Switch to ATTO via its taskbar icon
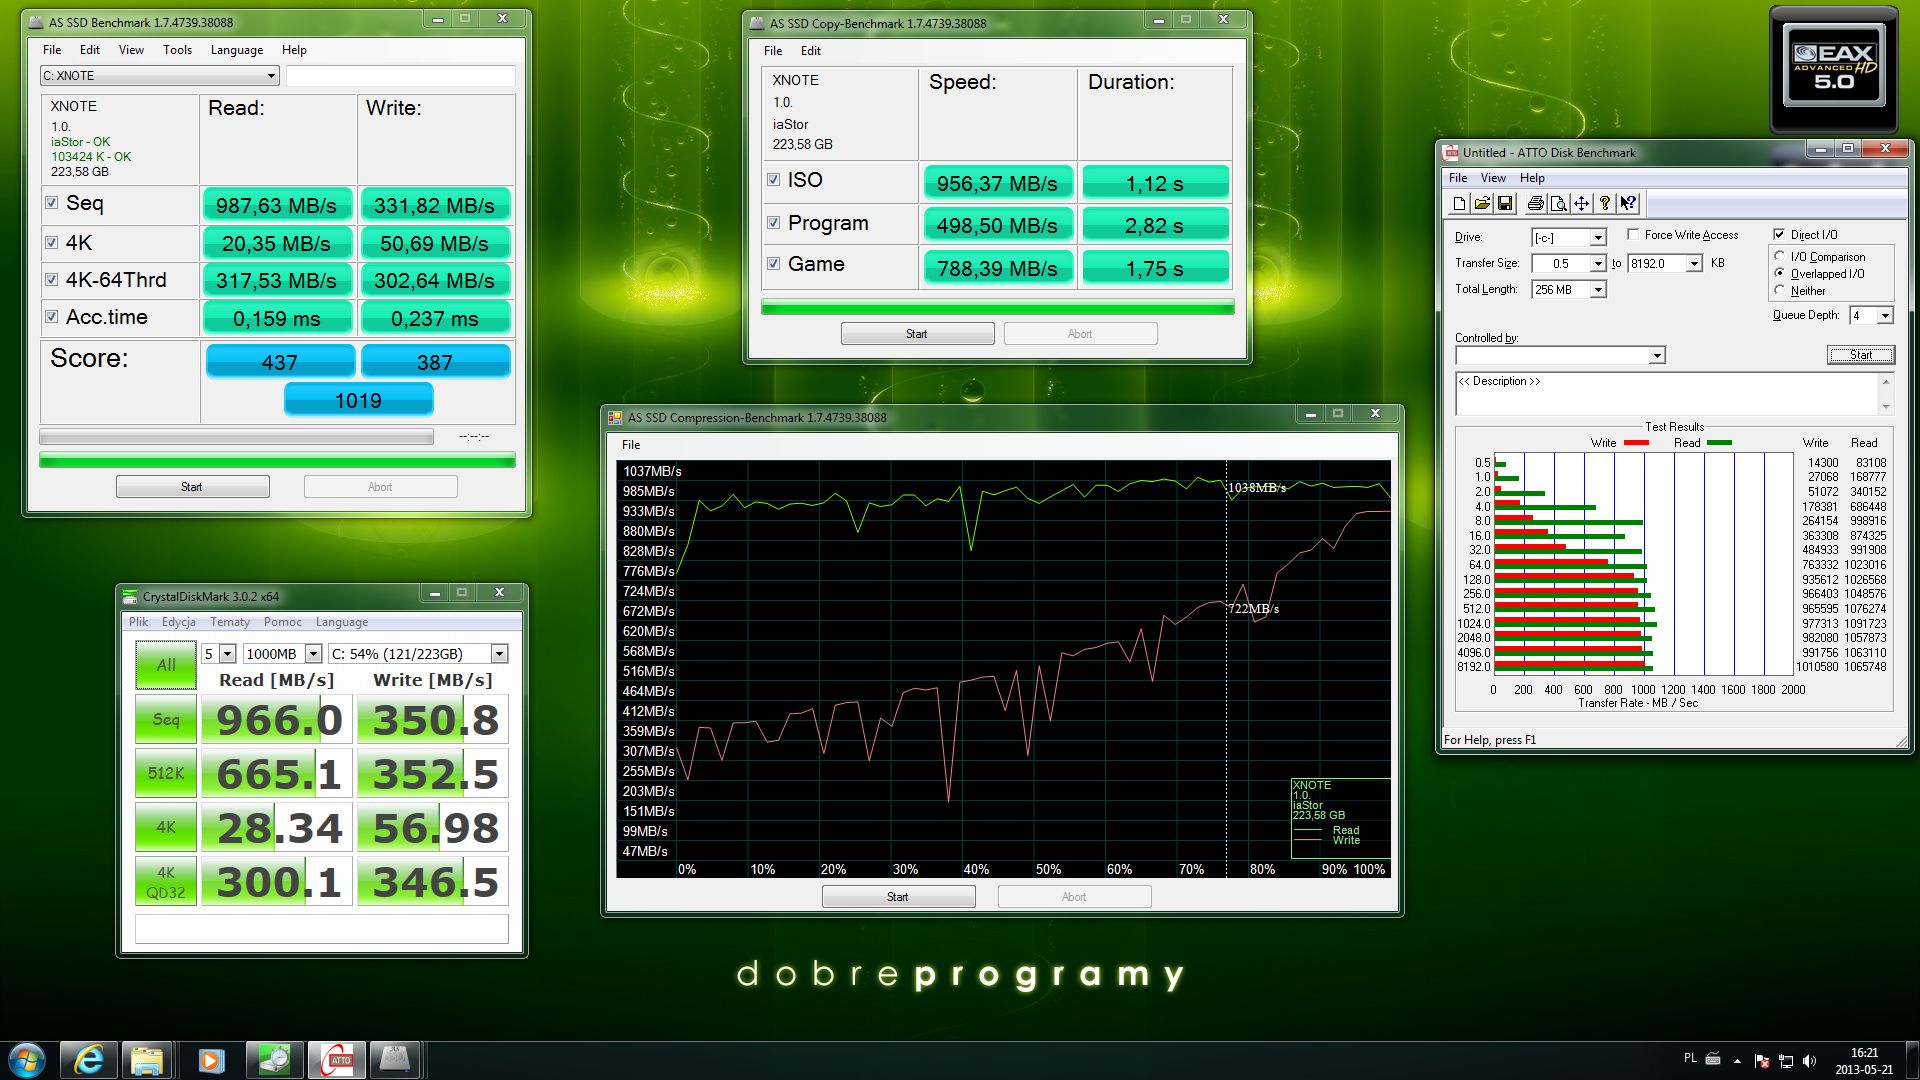 click(336, 1060)
